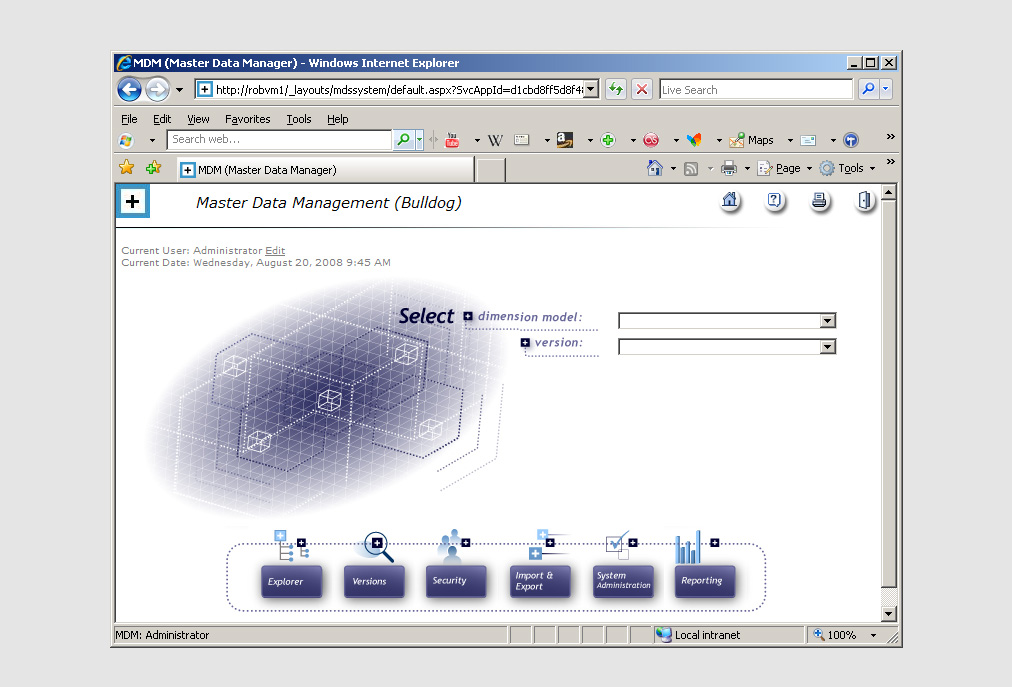The image size is (1012, 687).
Task: Click the browser Refresh button
Action: point(615,89)
